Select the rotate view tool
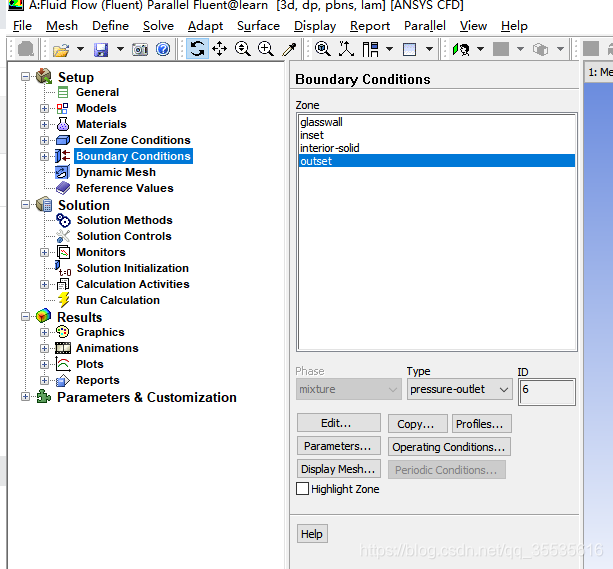This screenshot has width=613, height=569. pyautogui.click(x=197, y=49)
